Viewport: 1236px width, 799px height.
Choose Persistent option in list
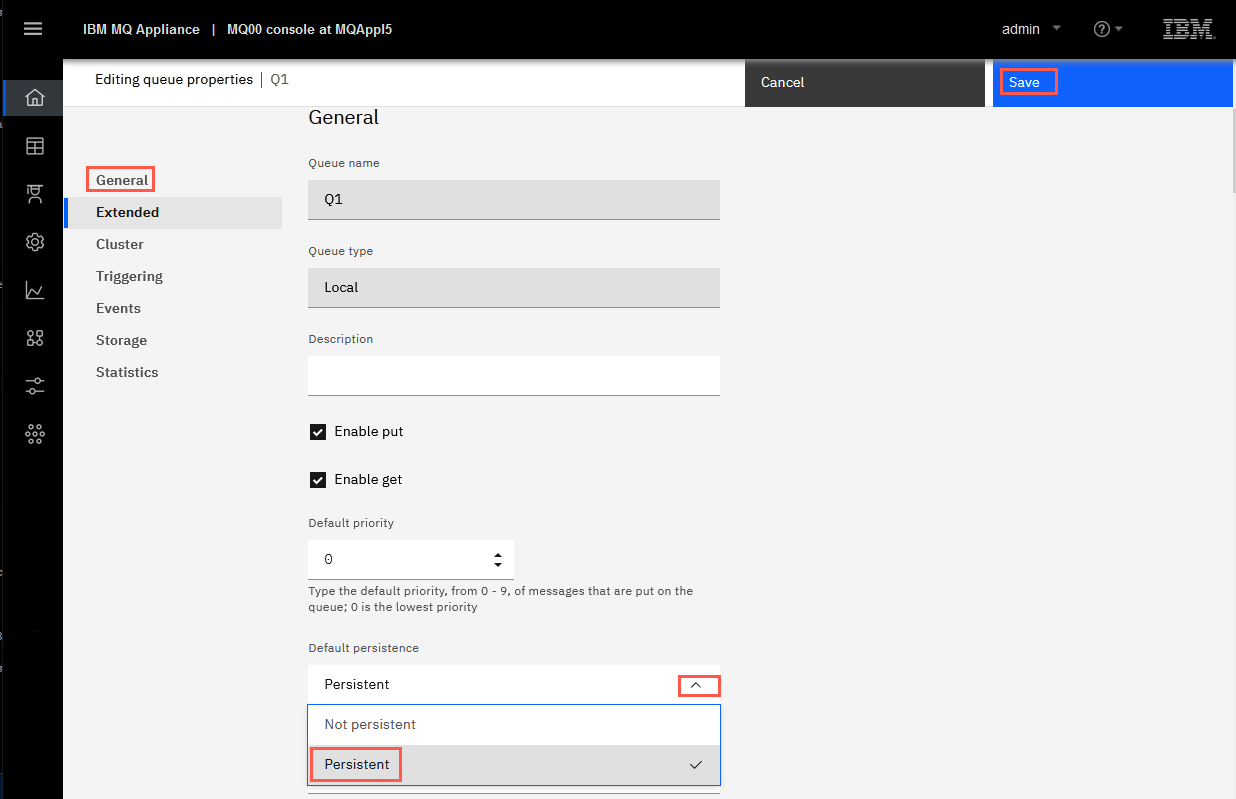point(514,765)
